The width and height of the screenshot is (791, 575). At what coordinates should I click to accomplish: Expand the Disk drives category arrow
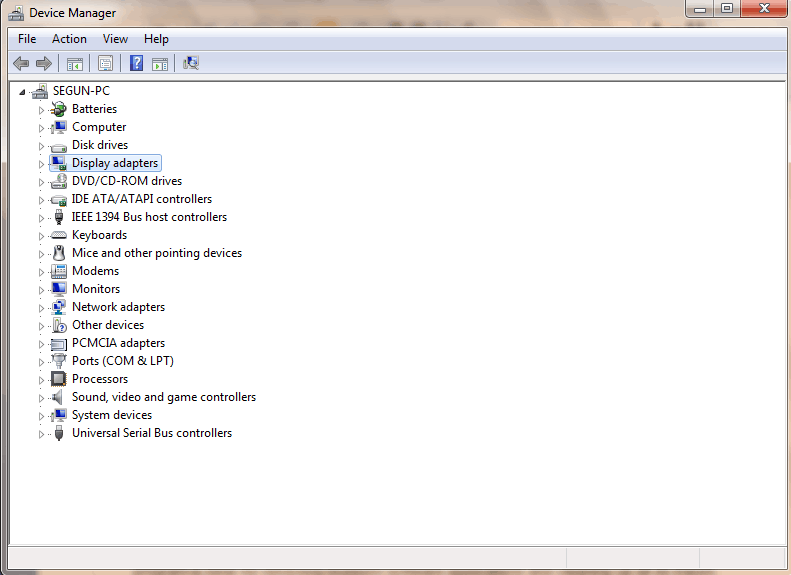(x=41, y=146)
